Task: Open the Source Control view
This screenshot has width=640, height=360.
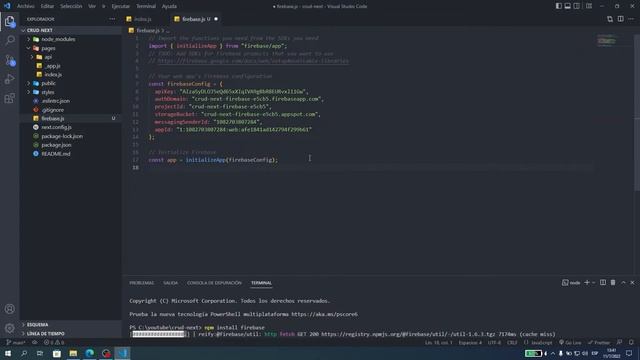Action: coord(10,60)
